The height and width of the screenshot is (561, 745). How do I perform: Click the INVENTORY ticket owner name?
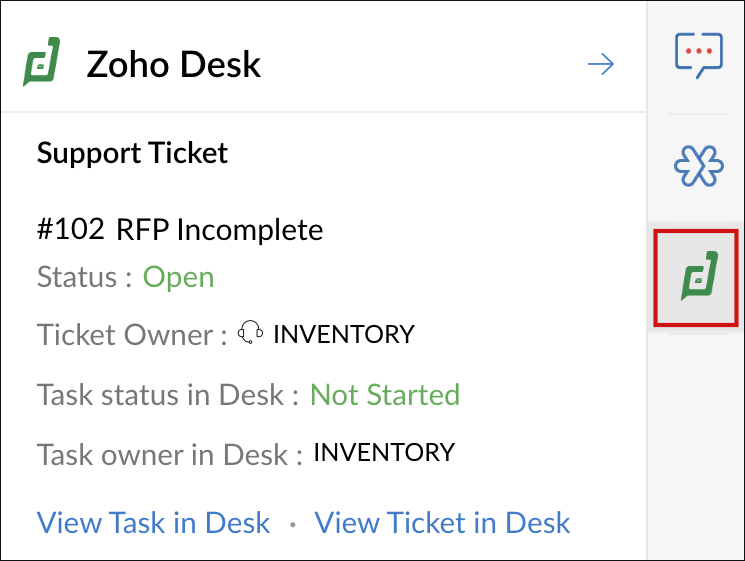[343, 334]
